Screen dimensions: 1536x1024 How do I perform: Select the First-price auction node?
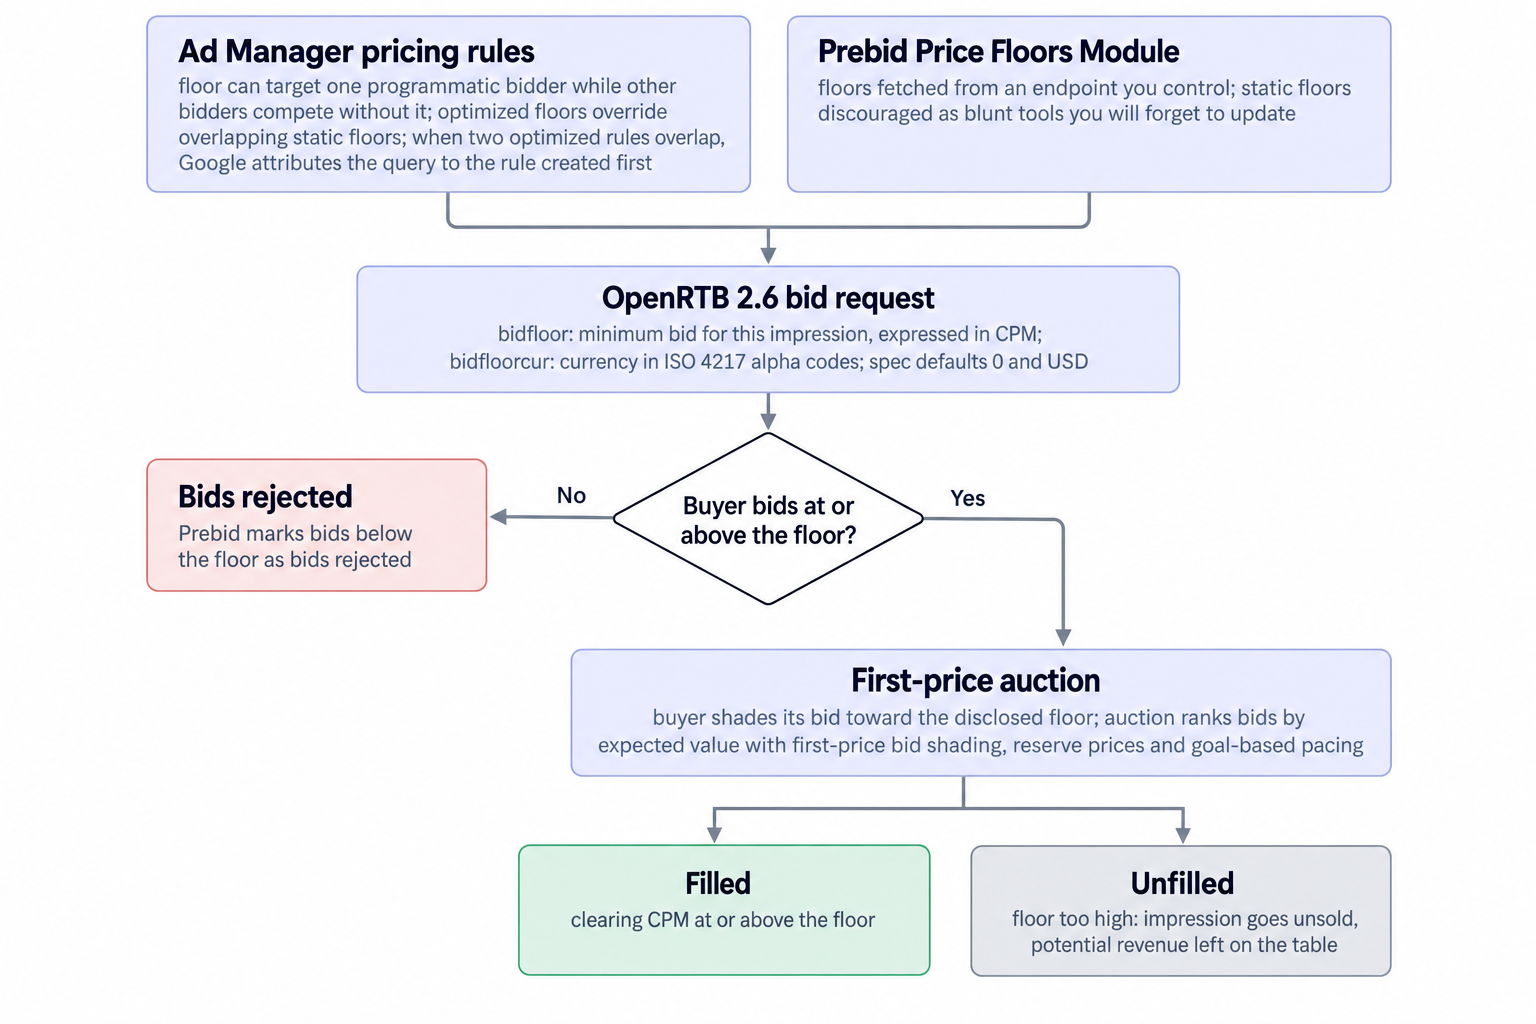(x=981, y=713)
